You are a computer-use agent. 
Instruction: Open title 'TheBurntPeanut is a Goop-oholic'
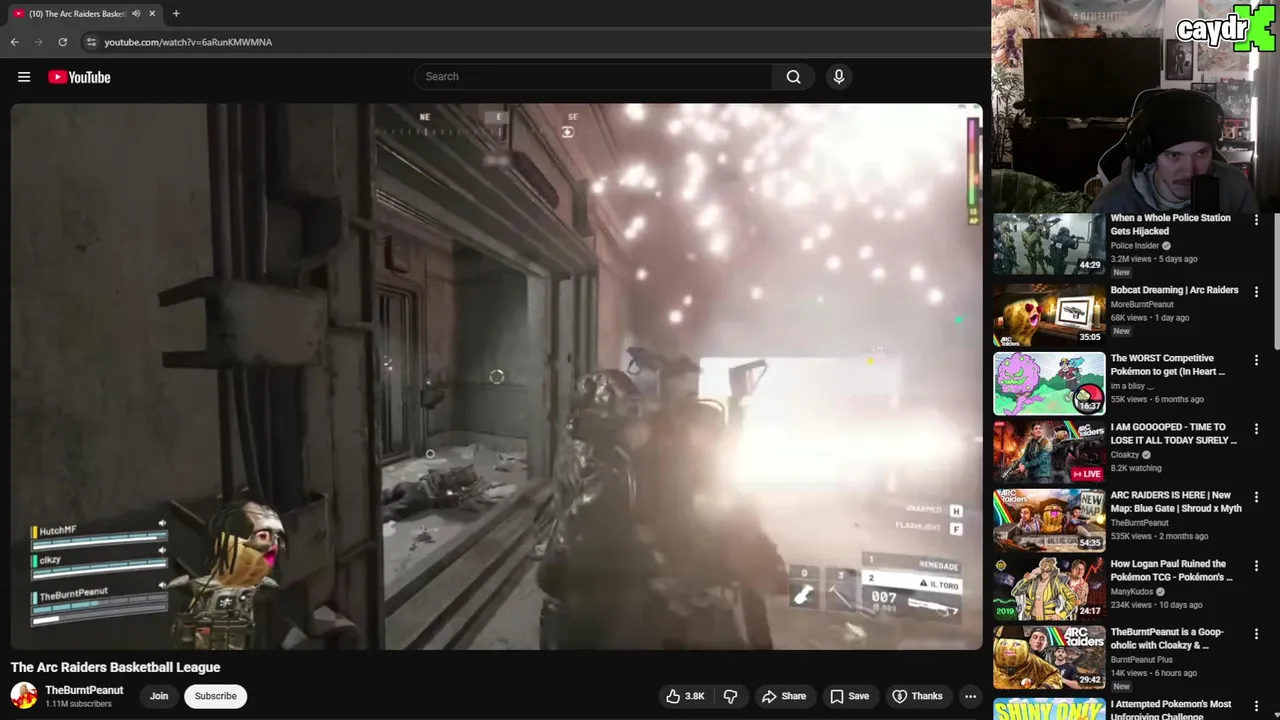[x=1167, y=638]
